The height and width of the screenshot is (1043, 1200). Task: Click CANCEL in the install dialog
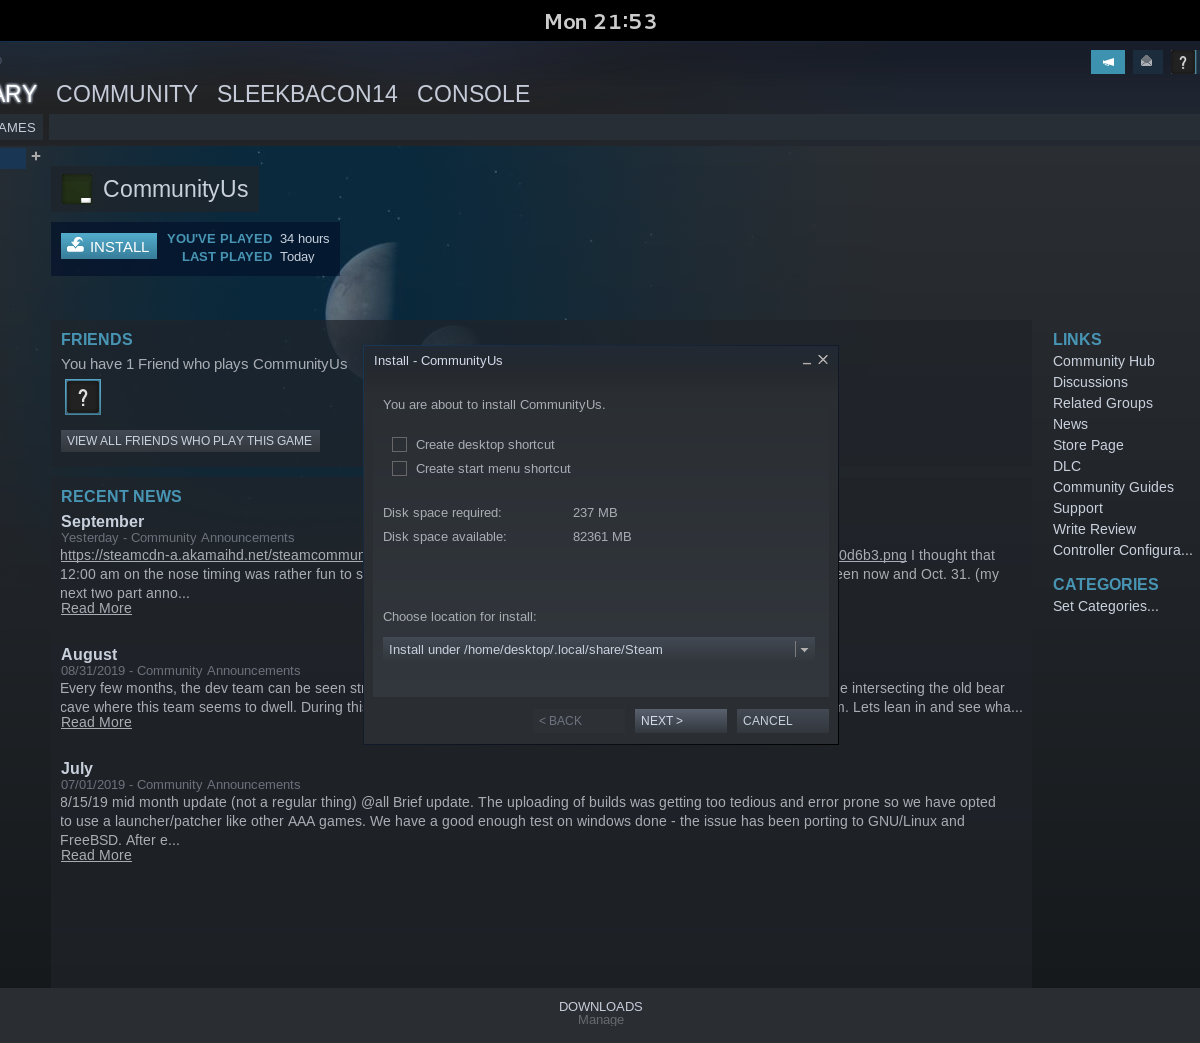tap(783, 721)
